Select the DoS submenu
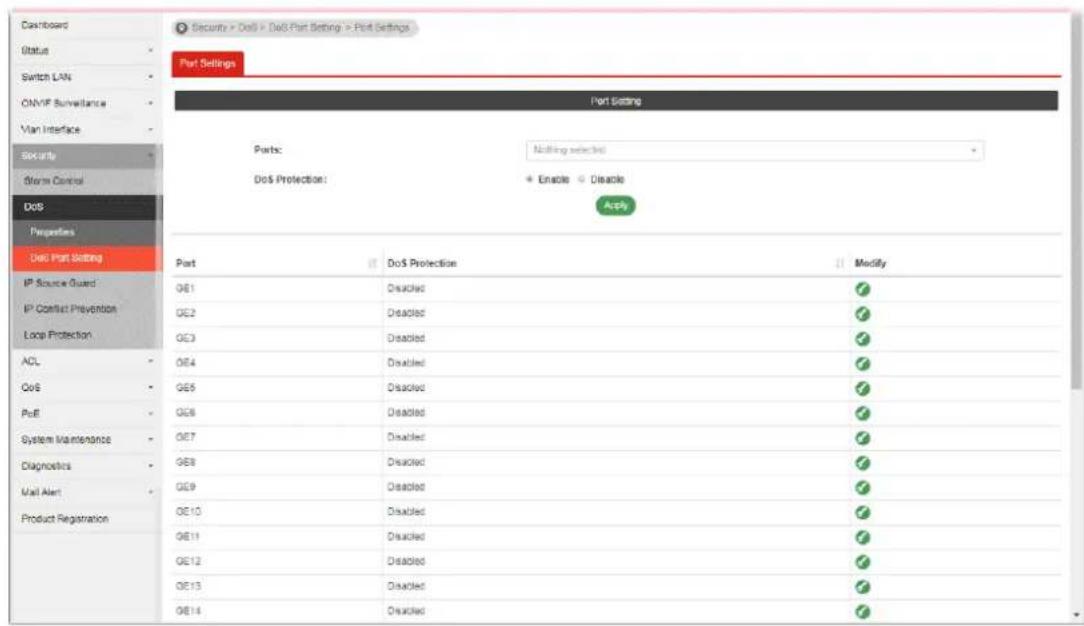1084x626 pixels. (86, 207)
